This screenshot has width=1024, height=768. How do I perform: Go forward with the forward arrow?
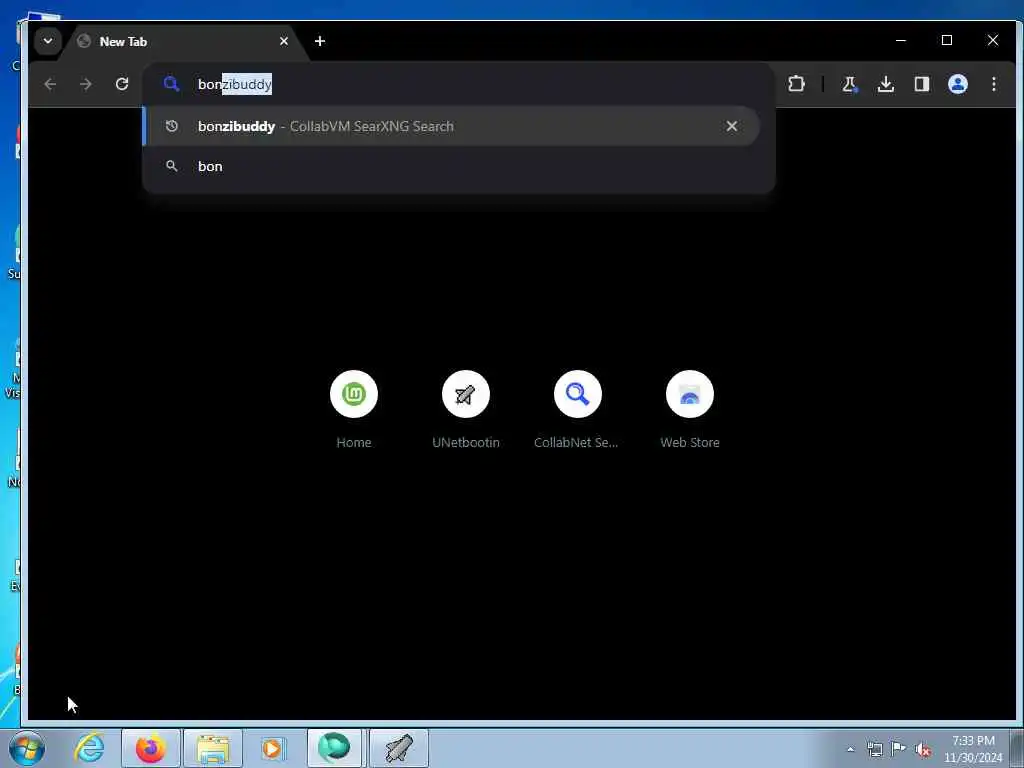(x=86, y=84)
